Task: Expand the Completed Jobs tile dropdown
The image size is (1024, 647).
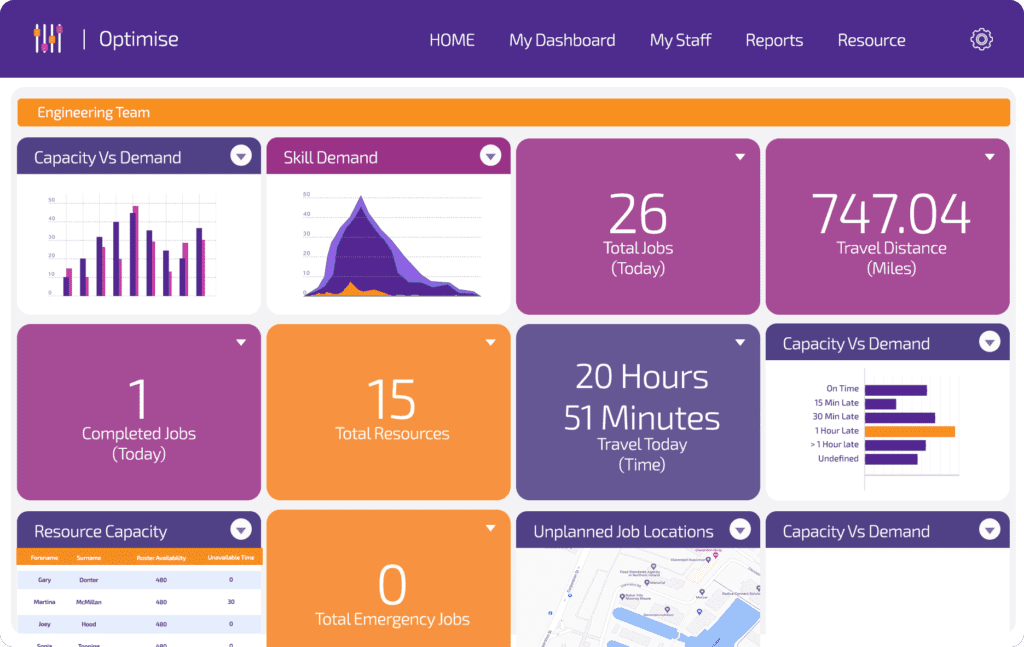Action: coord(240,342)
